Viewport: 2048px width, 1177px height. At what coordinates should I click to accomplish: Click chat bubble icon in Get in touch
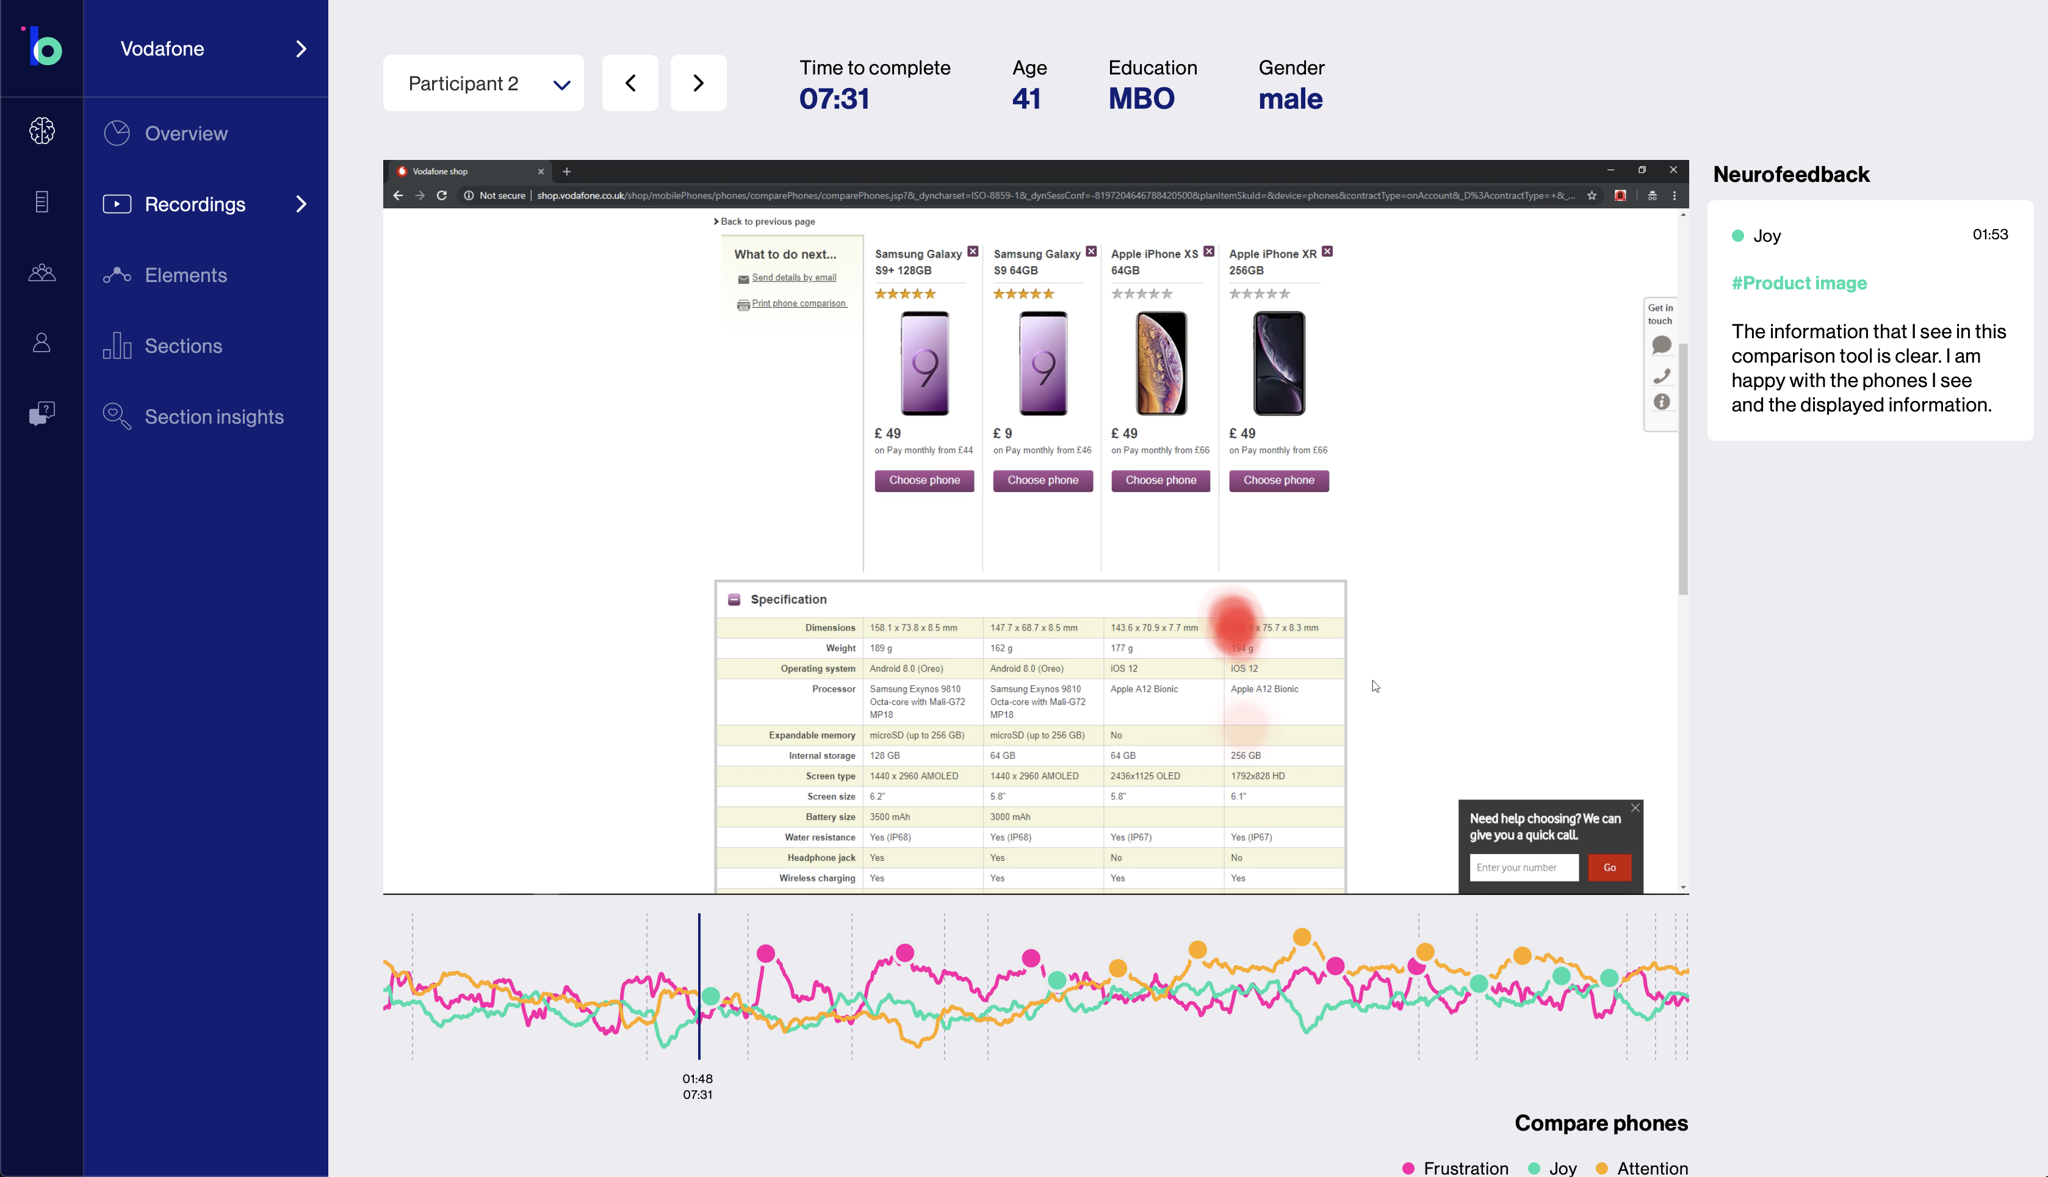pyautogui.click(x=1661, y=346)
